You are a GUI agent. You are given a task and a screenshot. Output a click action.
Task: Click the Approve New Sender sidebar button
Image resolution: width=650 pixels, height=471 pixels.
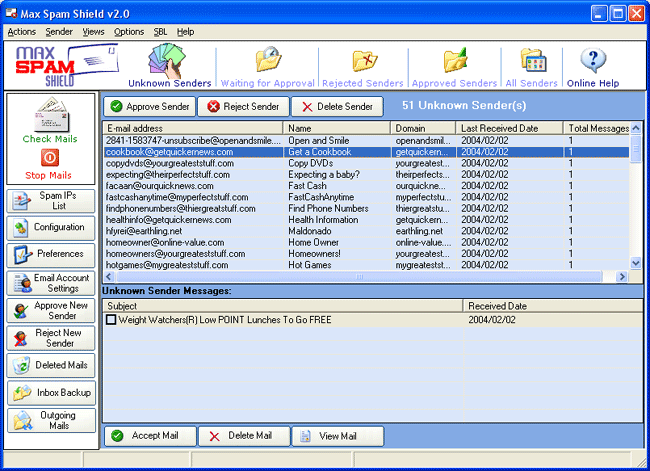pyautogui.click(x=51, y=310)
